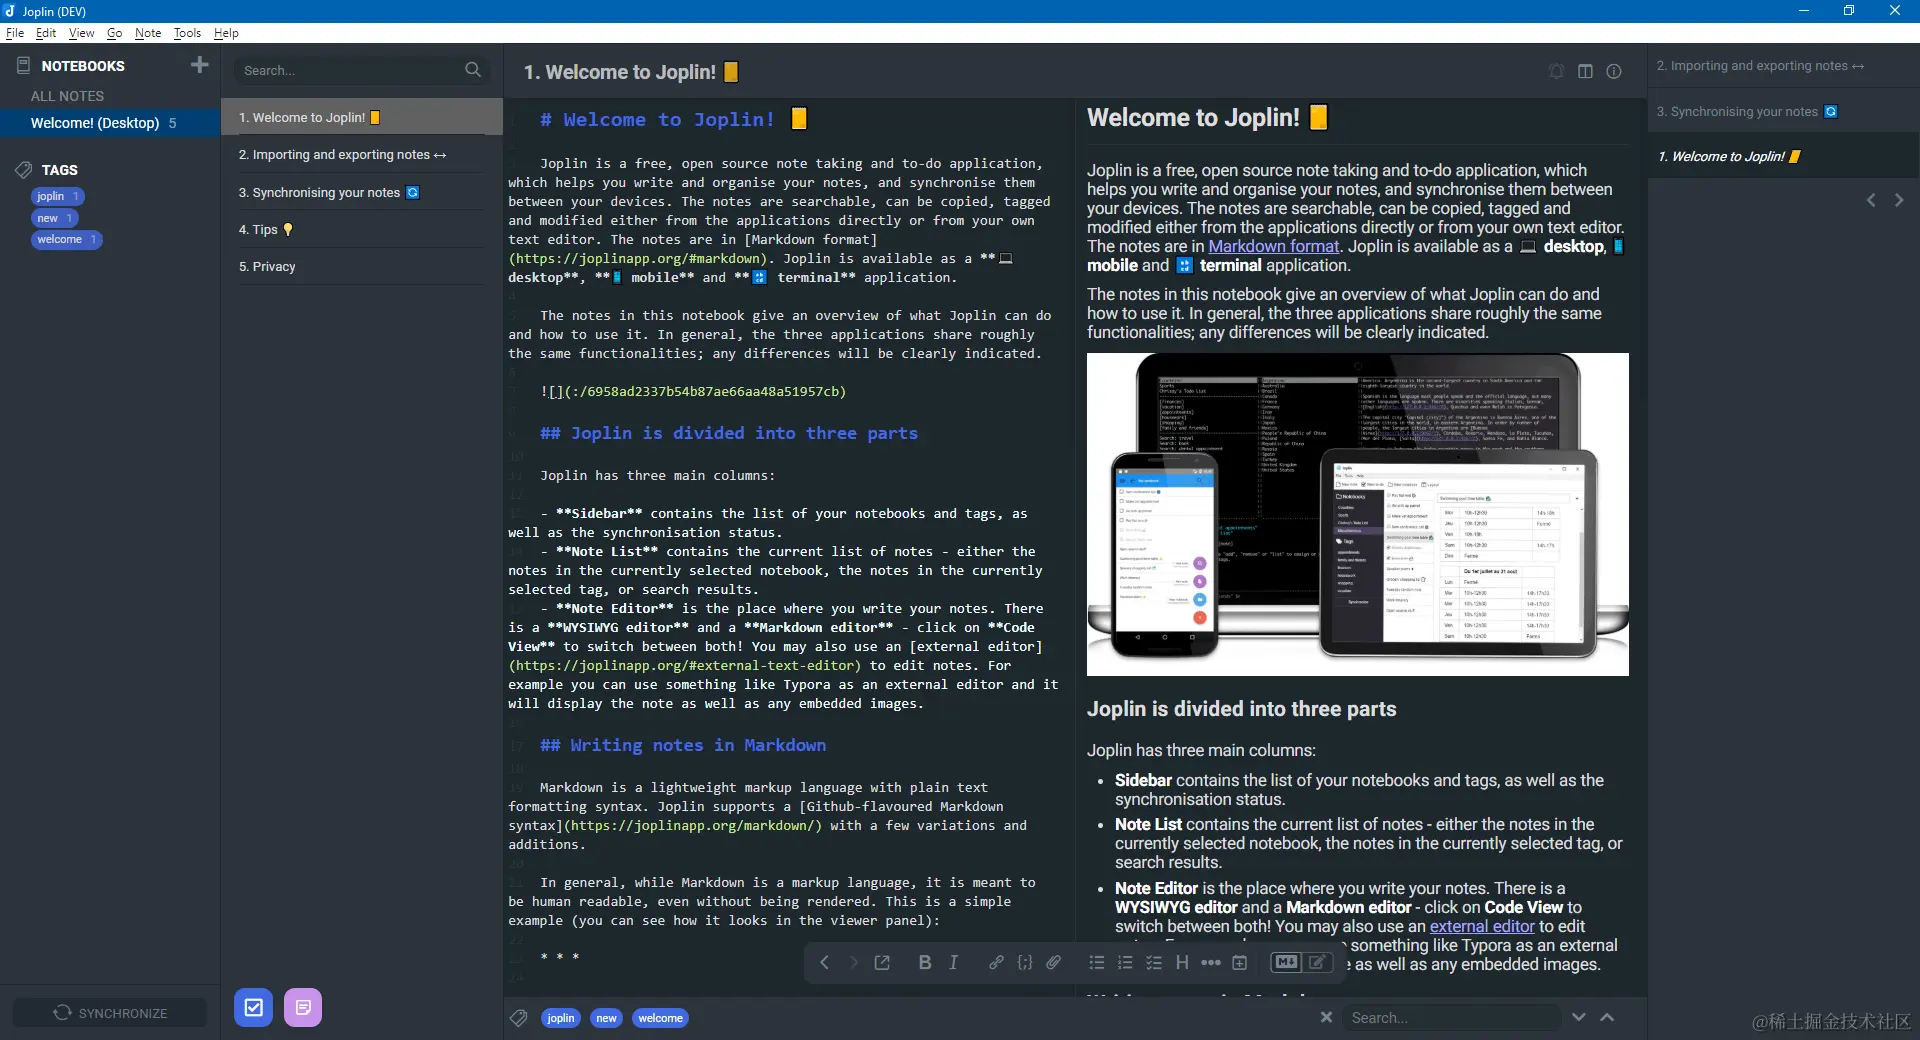Viewport: 1920px width, 1040px height.
Task: Insert a checkbox list
Action: click(1154, 962)
